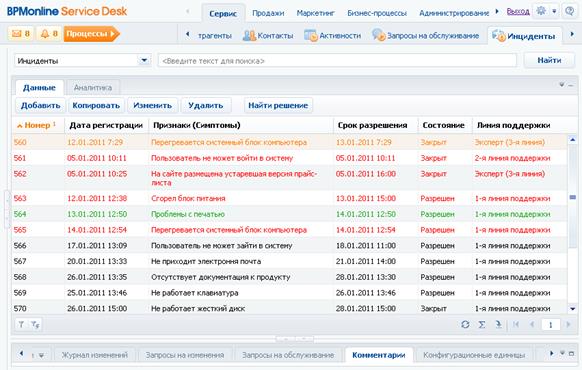
Task: Click the Найти search button
Action: (549, 60)
